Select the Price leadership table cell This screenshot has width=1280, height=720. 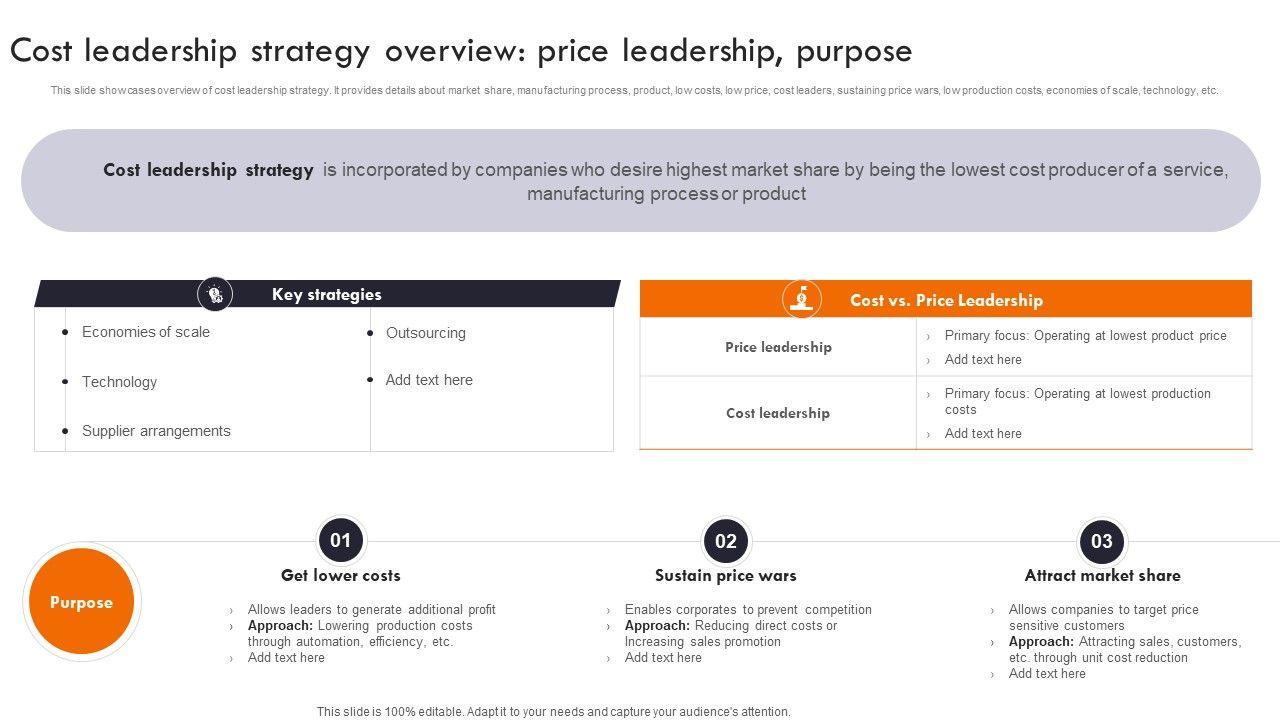point(778,347)
